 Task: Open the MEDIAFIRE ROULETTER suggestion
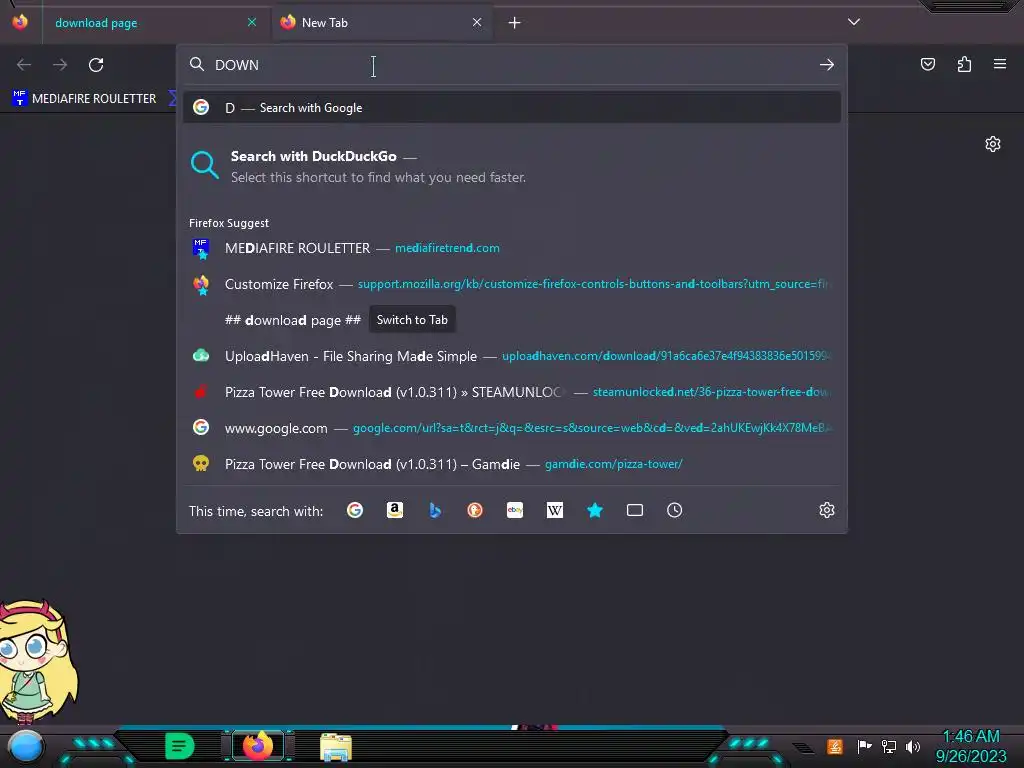tap(512, 248)
